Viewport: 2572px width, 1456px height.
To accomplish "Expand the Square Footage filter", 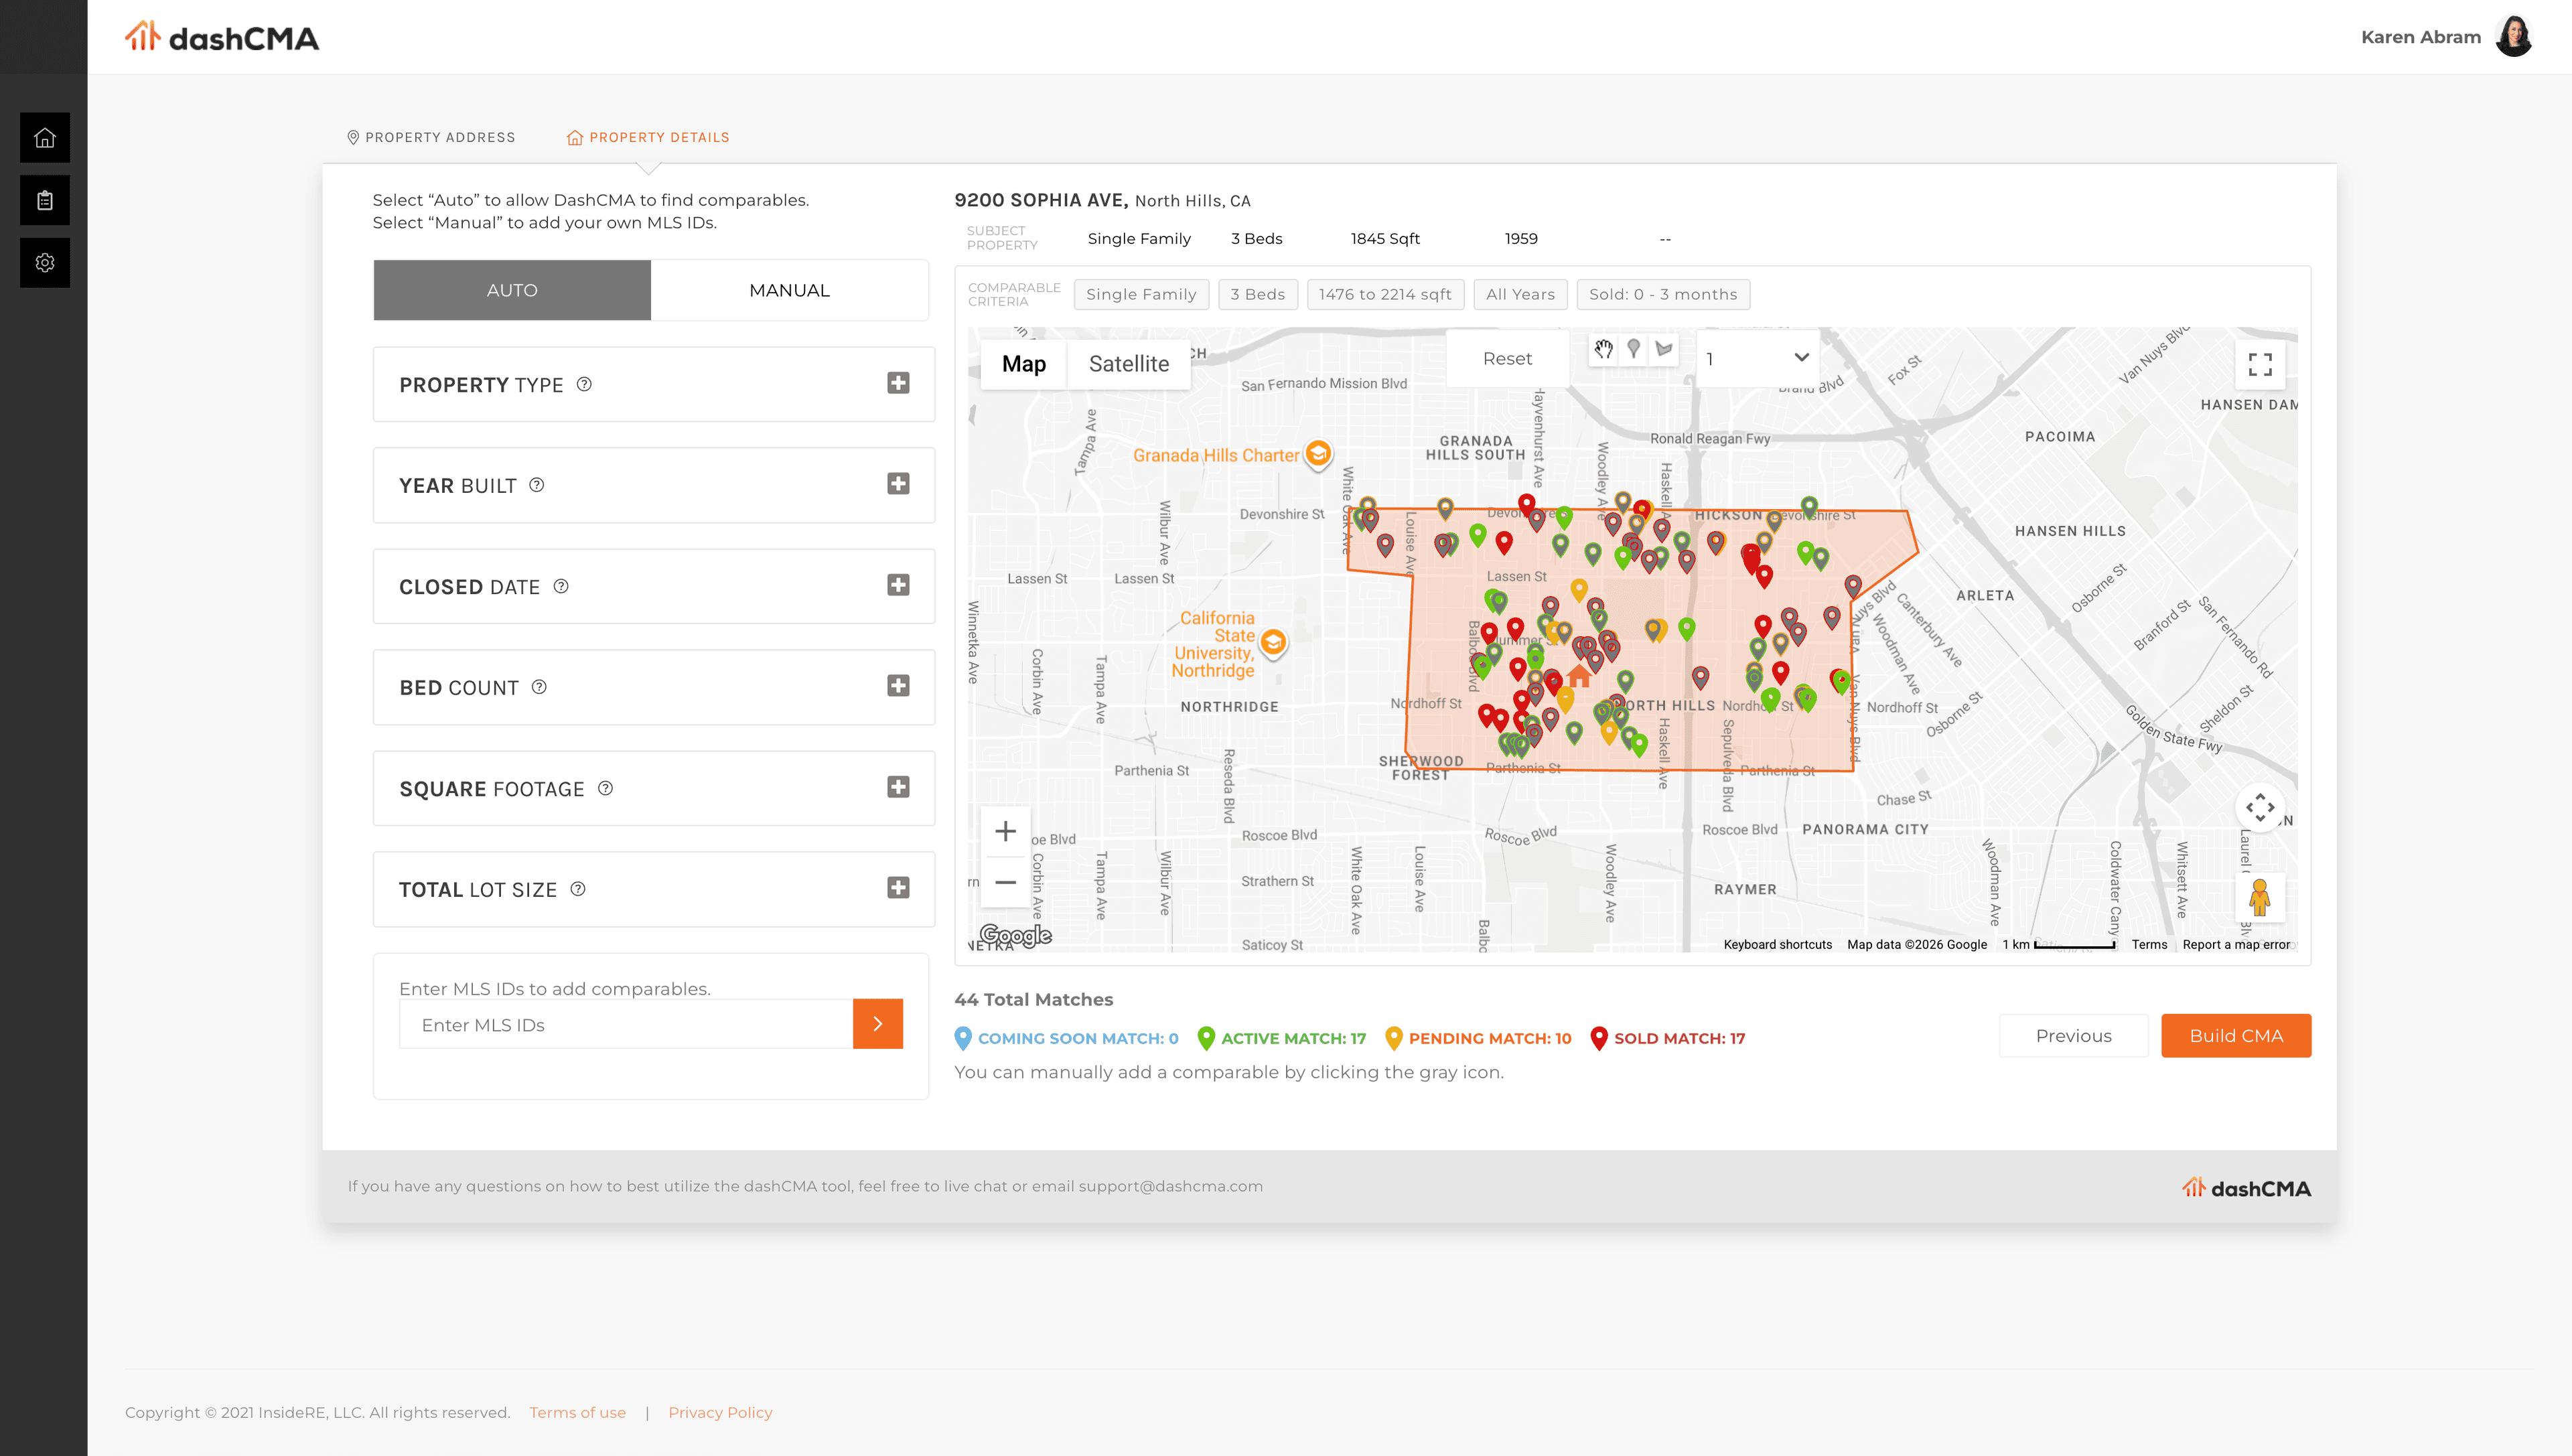I will coord(898,787).
